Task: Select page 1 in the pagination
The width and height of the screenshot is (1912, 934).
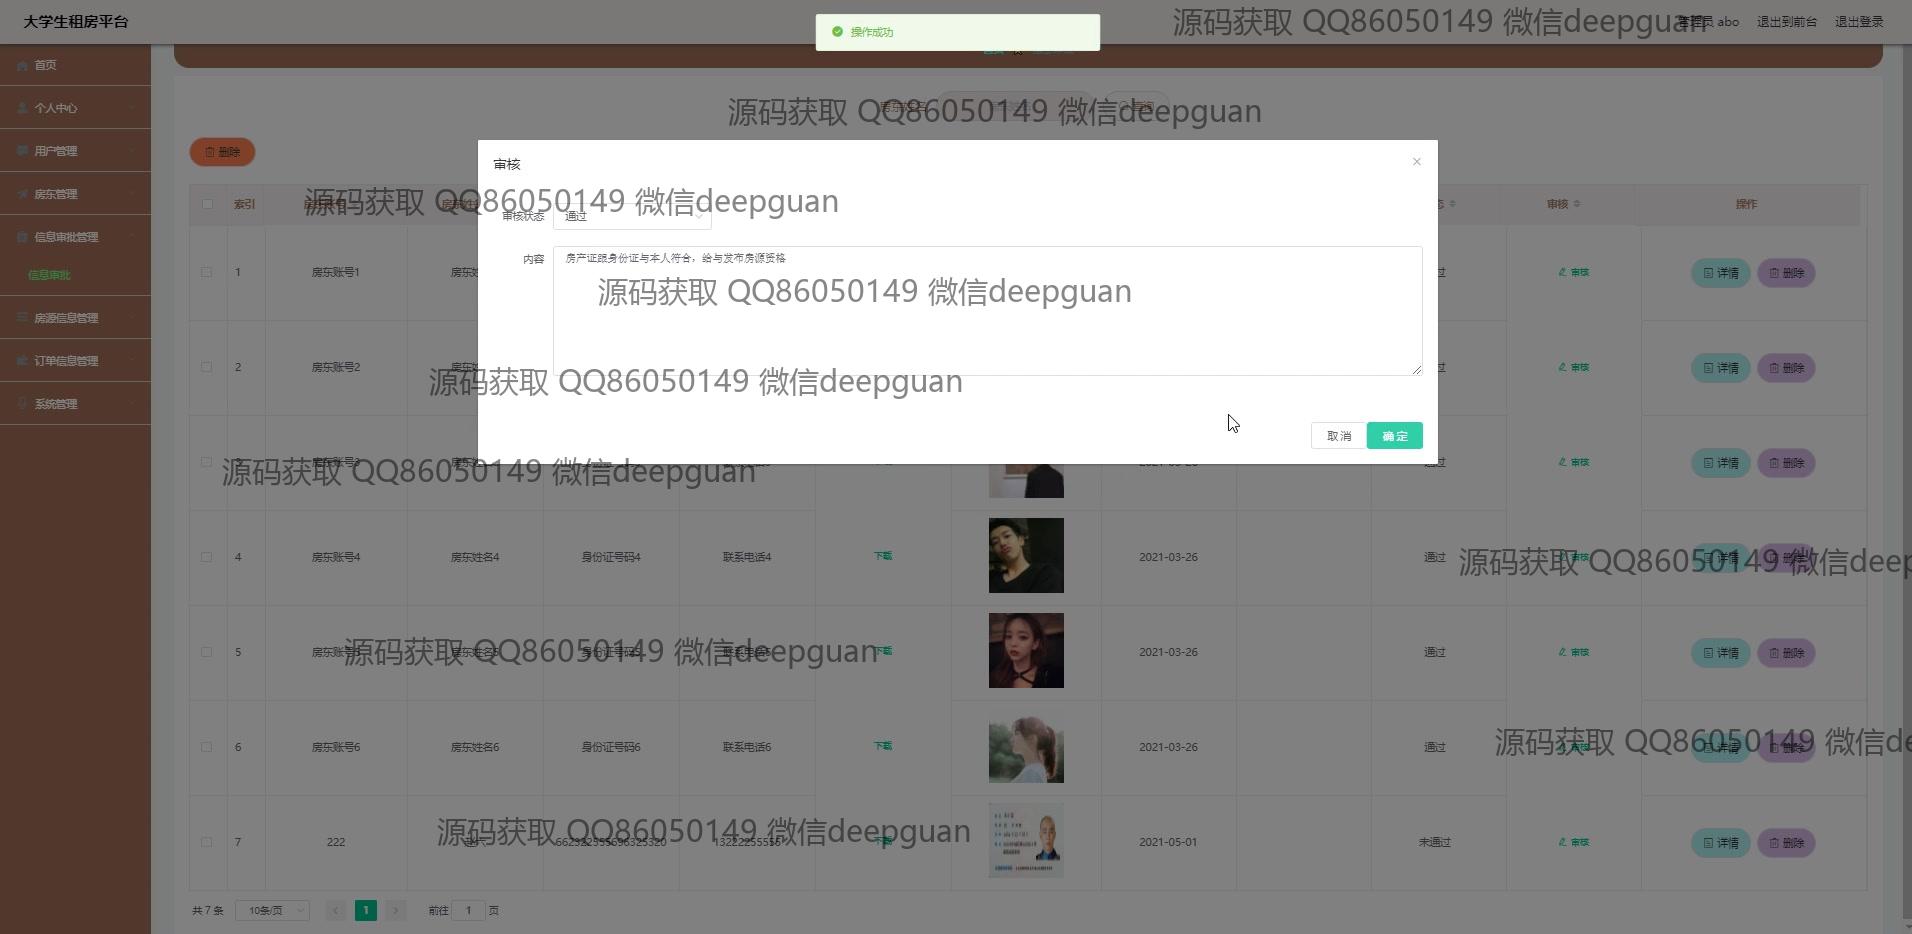Action: point(366,910)
